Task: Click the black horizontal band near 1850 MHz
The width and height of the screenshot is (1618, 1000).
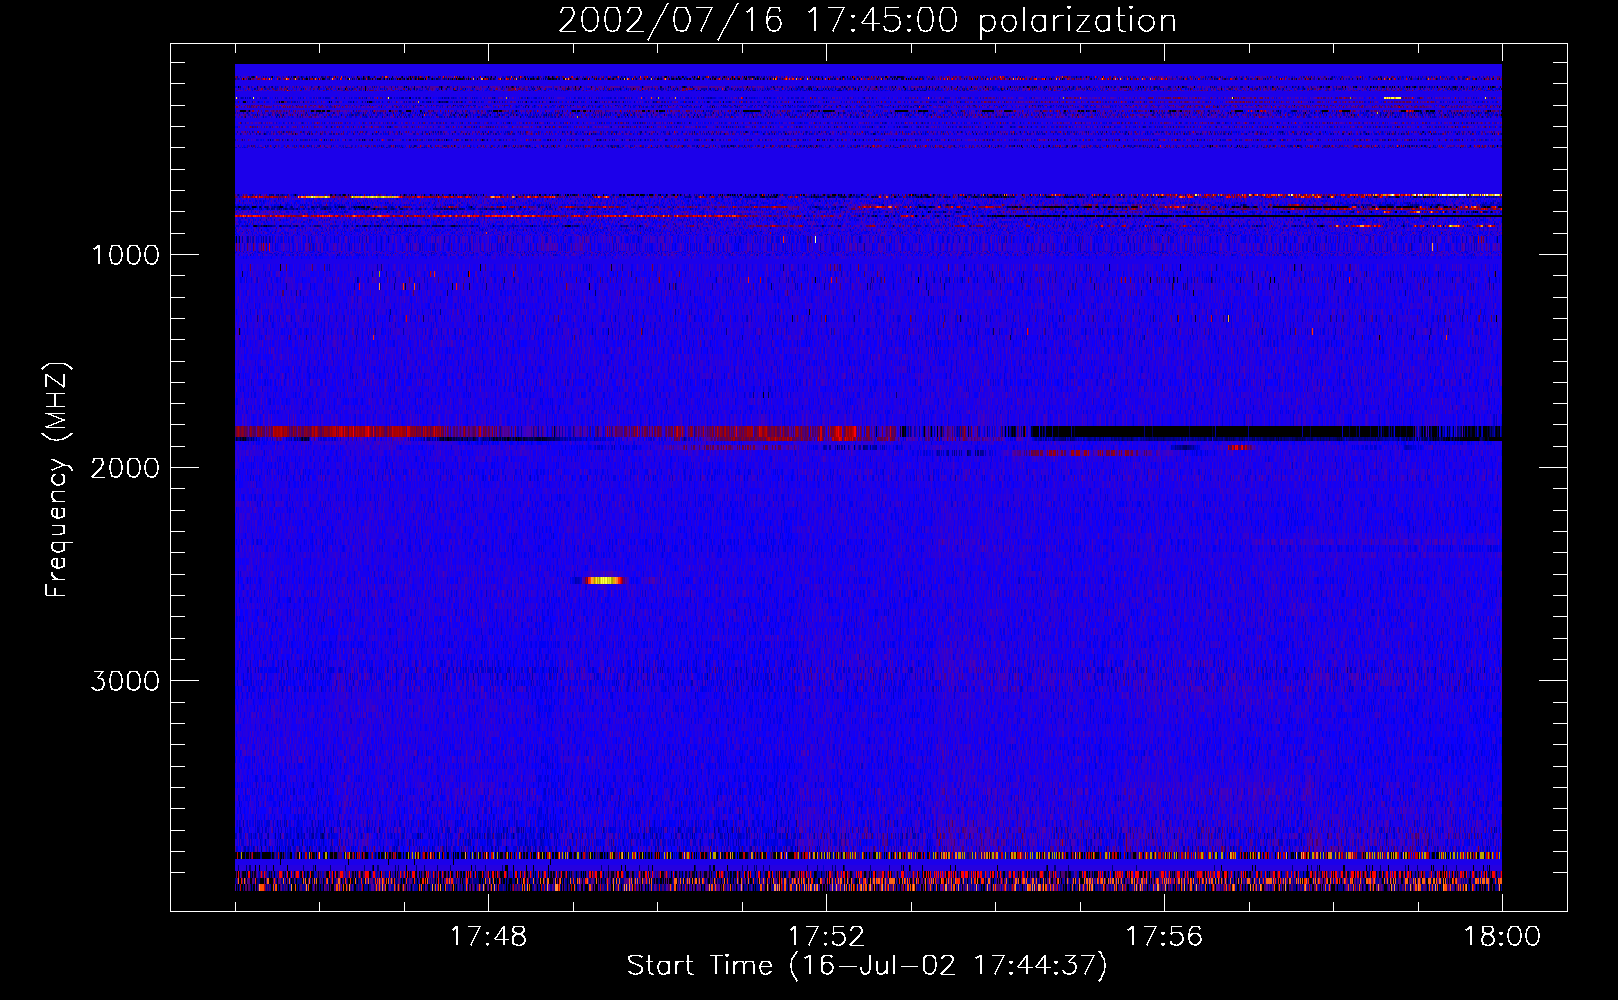Action: 1265,432
